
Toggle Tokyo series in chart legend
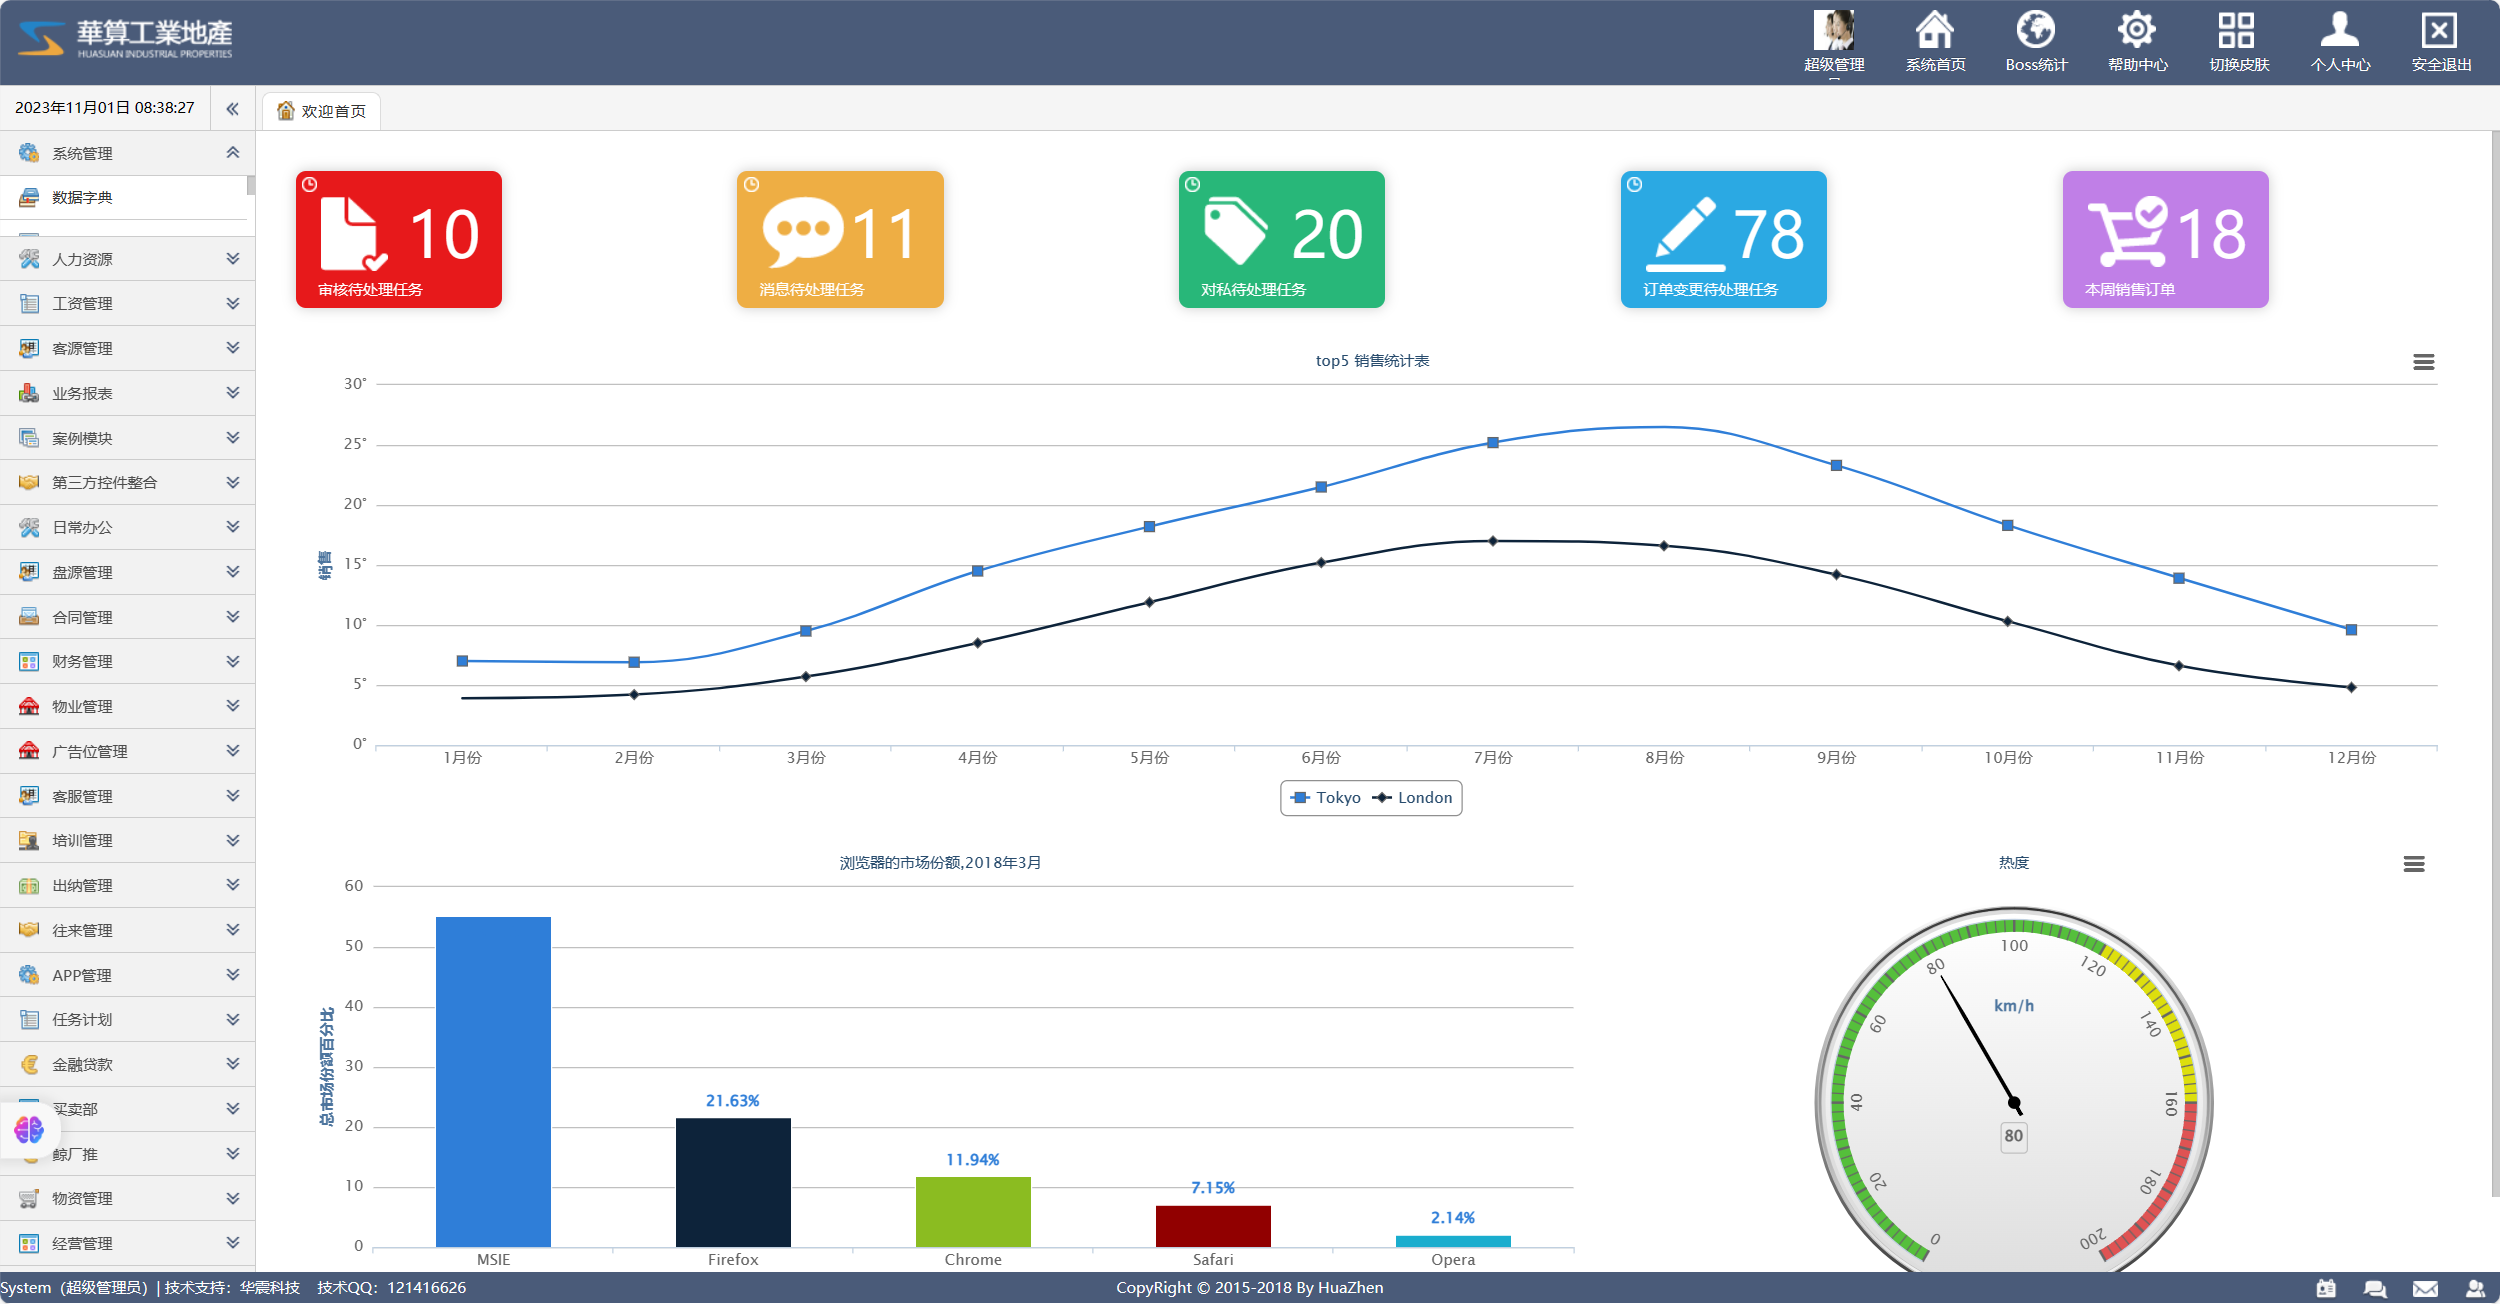click(x=1326, y=798)
